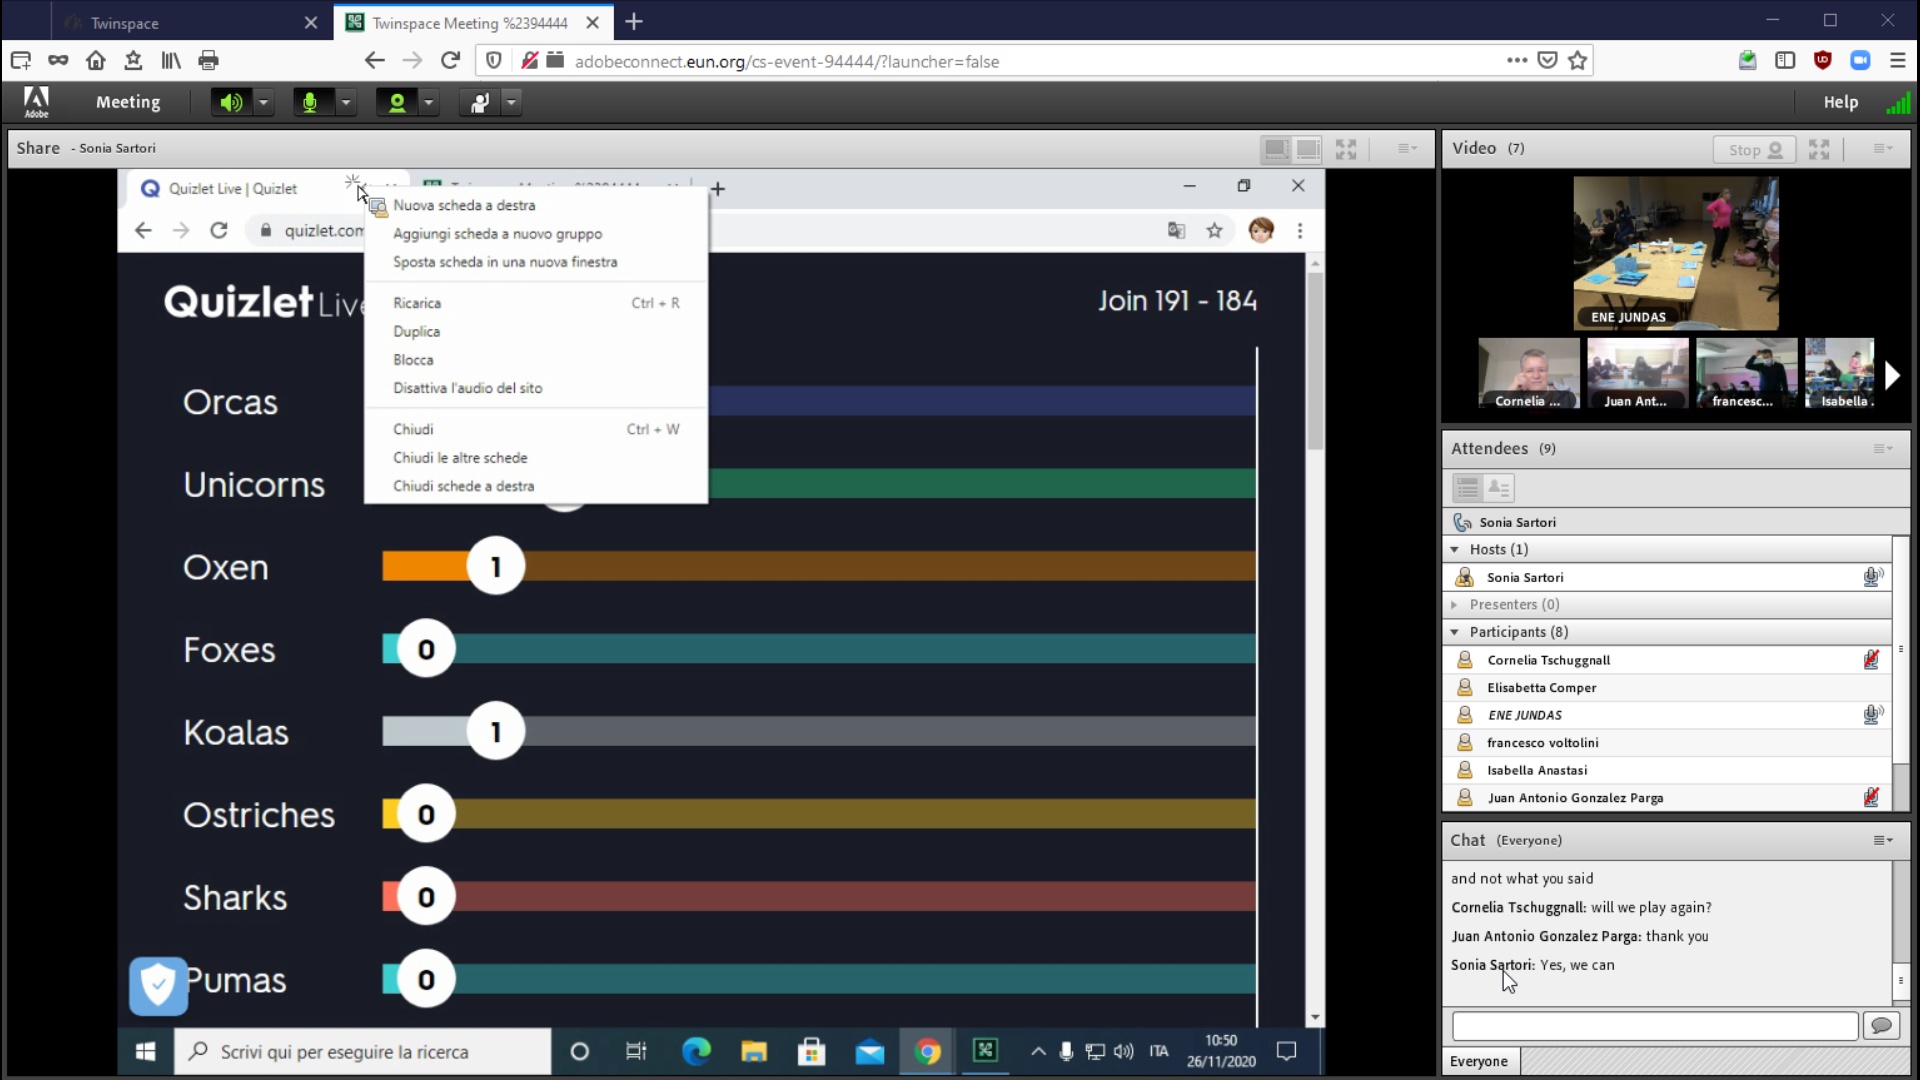
Task: Open the Meeting menu
Action: 127,102
